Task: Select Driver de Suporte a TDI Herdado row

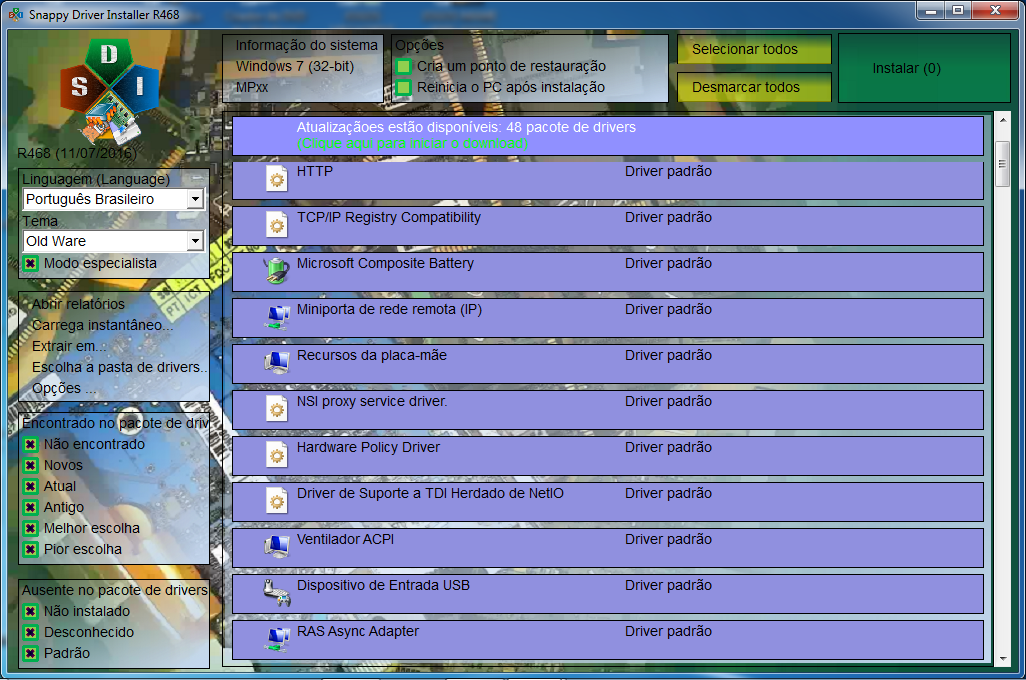Action: tap(608, 502)
